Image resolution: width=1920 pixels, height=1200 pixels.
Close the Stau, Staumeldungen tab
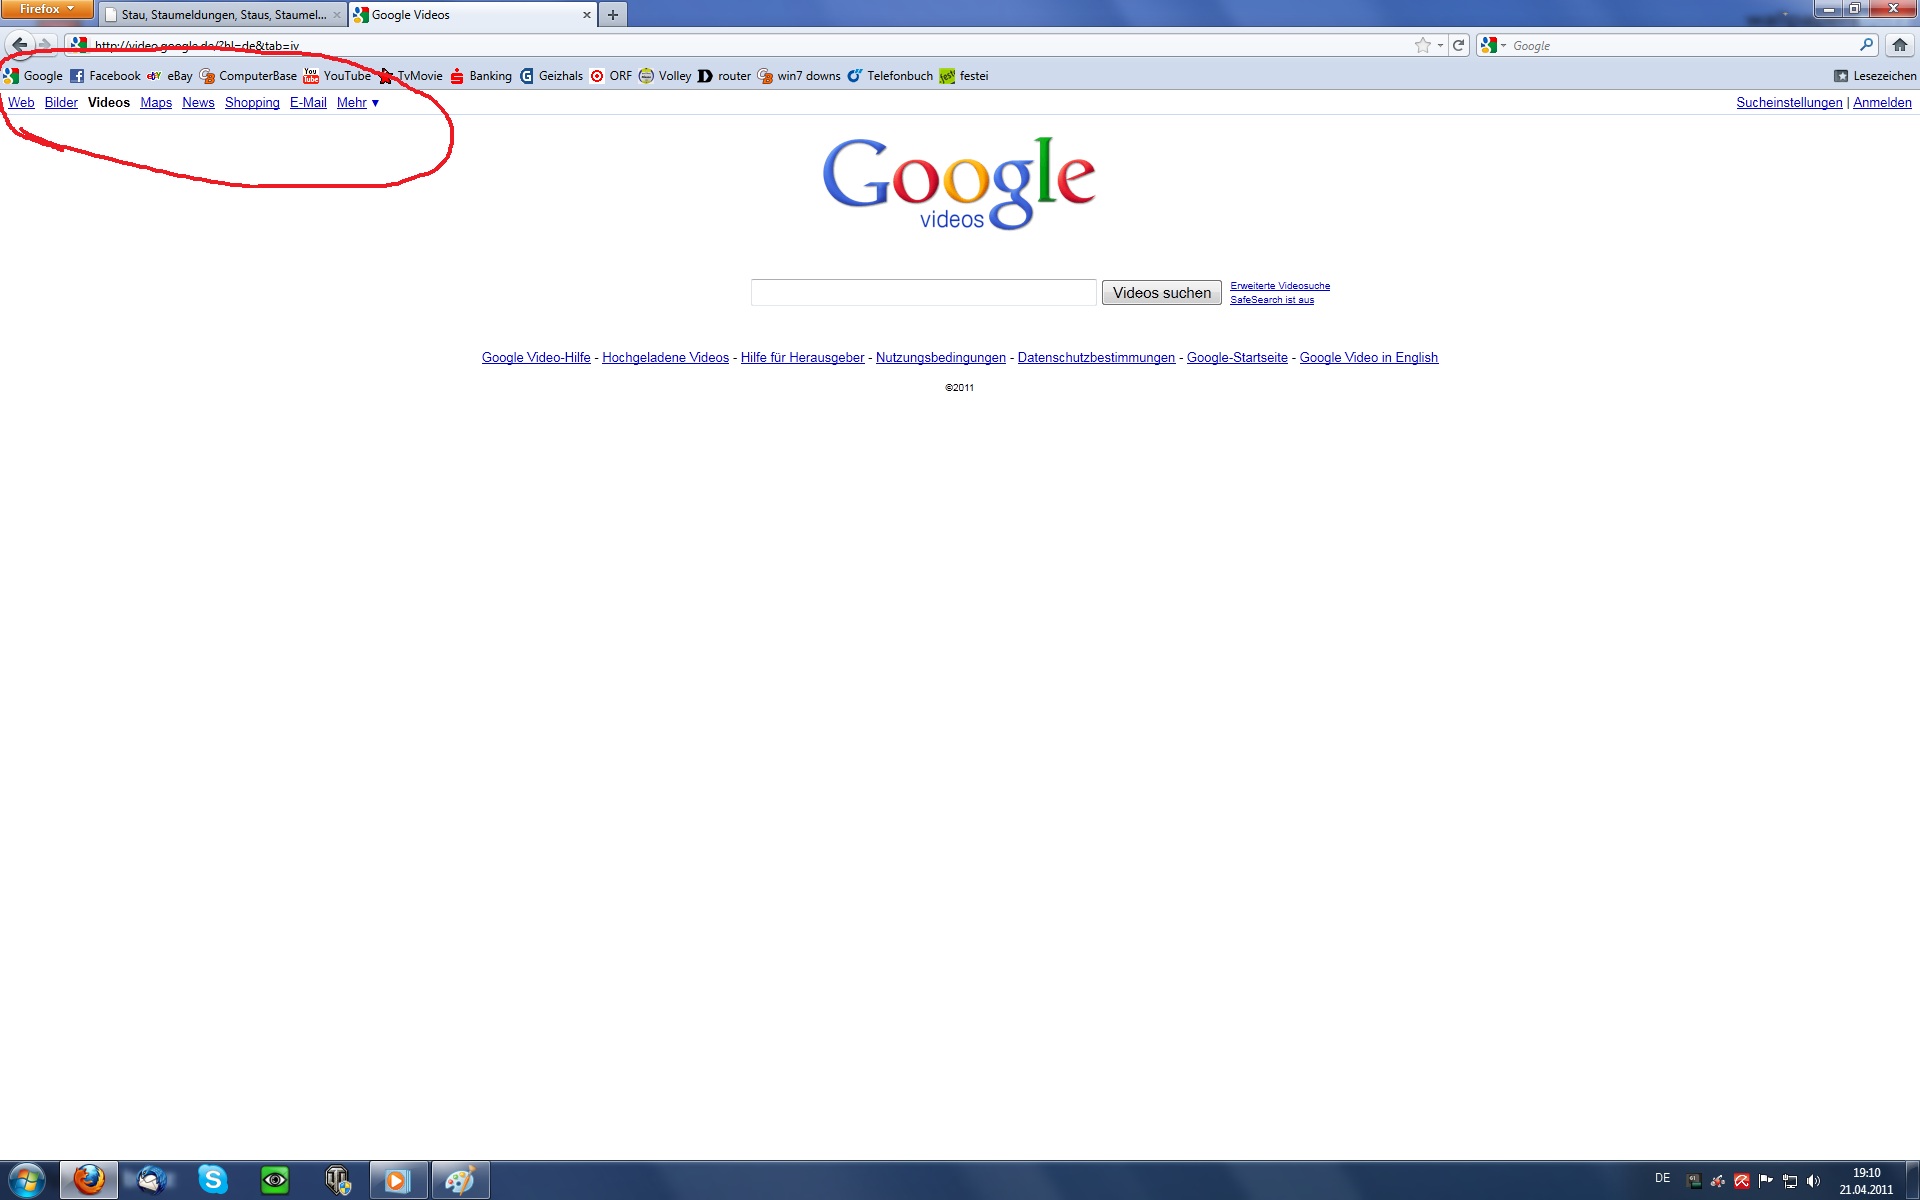coord(337,15)
